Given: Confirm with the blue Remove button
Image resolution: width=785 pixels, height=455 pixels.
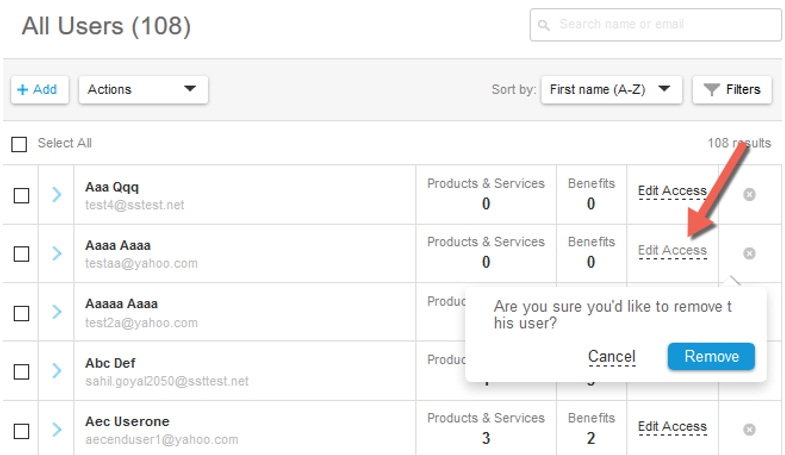Looking at the screenshot, I should pos(711,356).
